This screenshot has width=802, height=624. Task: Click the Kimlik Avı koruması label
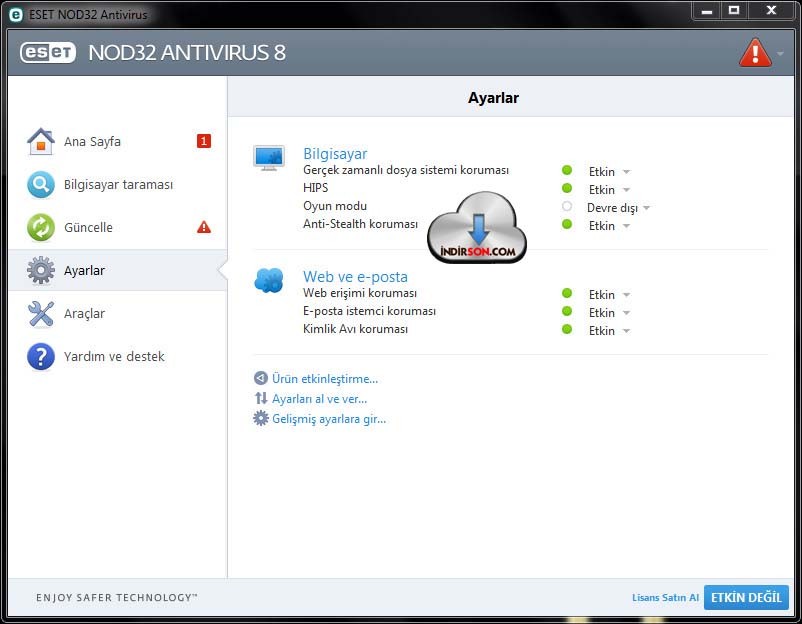(355, 329)
